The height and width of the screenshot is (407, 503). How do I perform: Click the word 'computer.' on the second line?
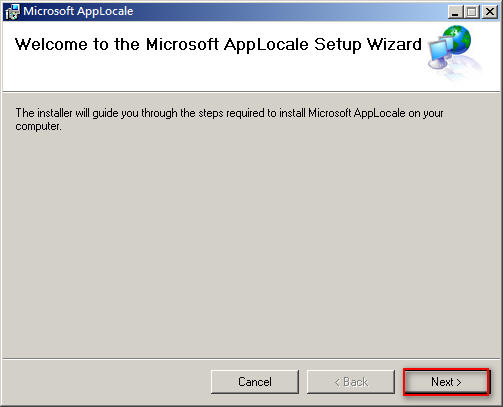(38, 127)
